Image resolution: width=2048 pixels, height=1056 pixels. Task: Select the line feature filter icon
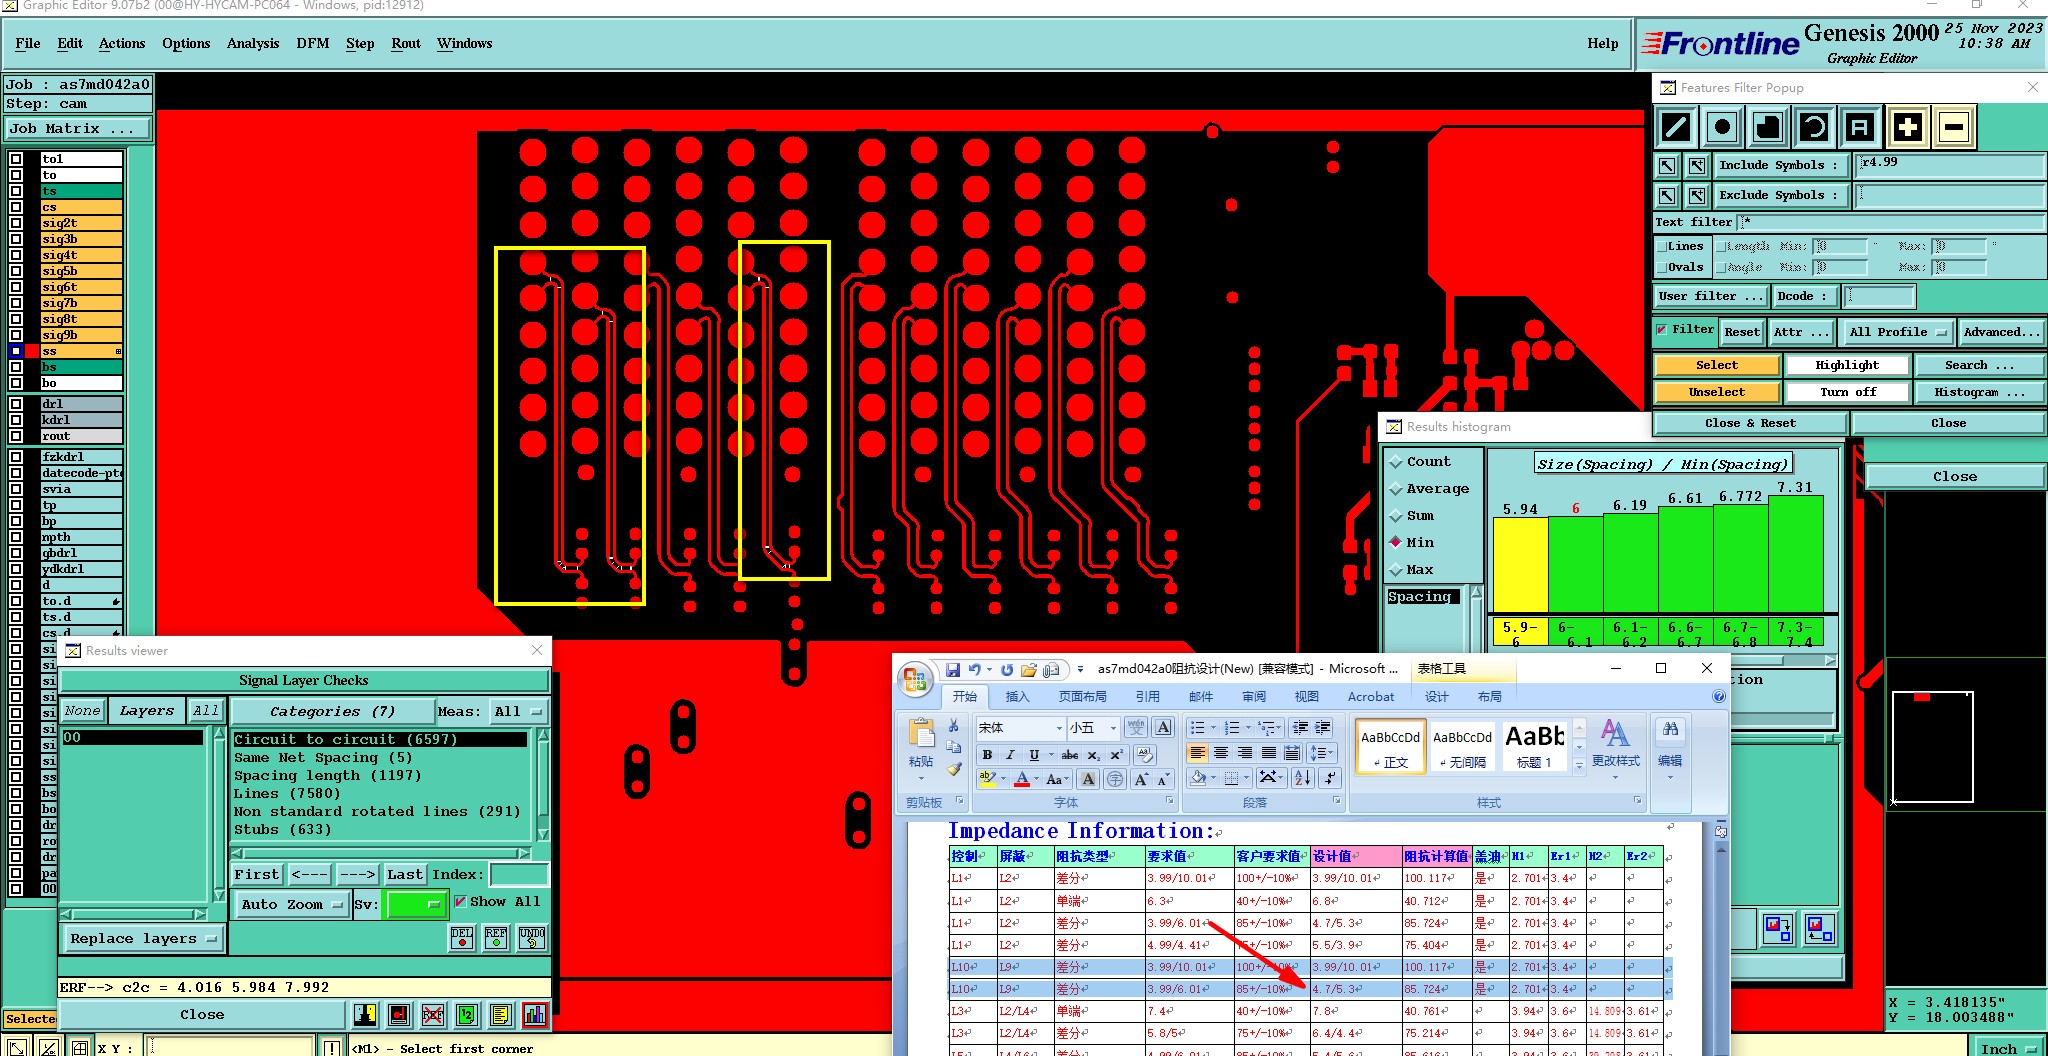[1676, 127]
